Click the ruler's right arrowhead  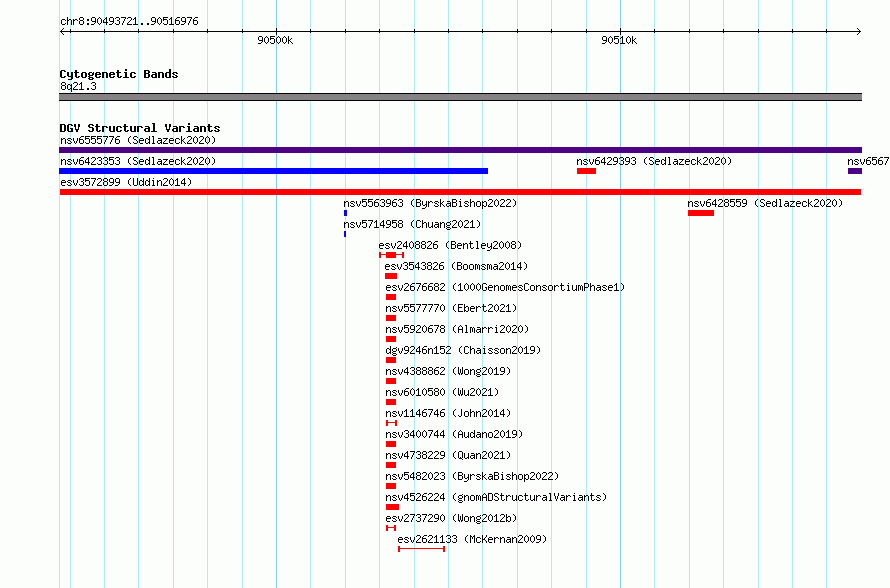[x=859, y=32]
